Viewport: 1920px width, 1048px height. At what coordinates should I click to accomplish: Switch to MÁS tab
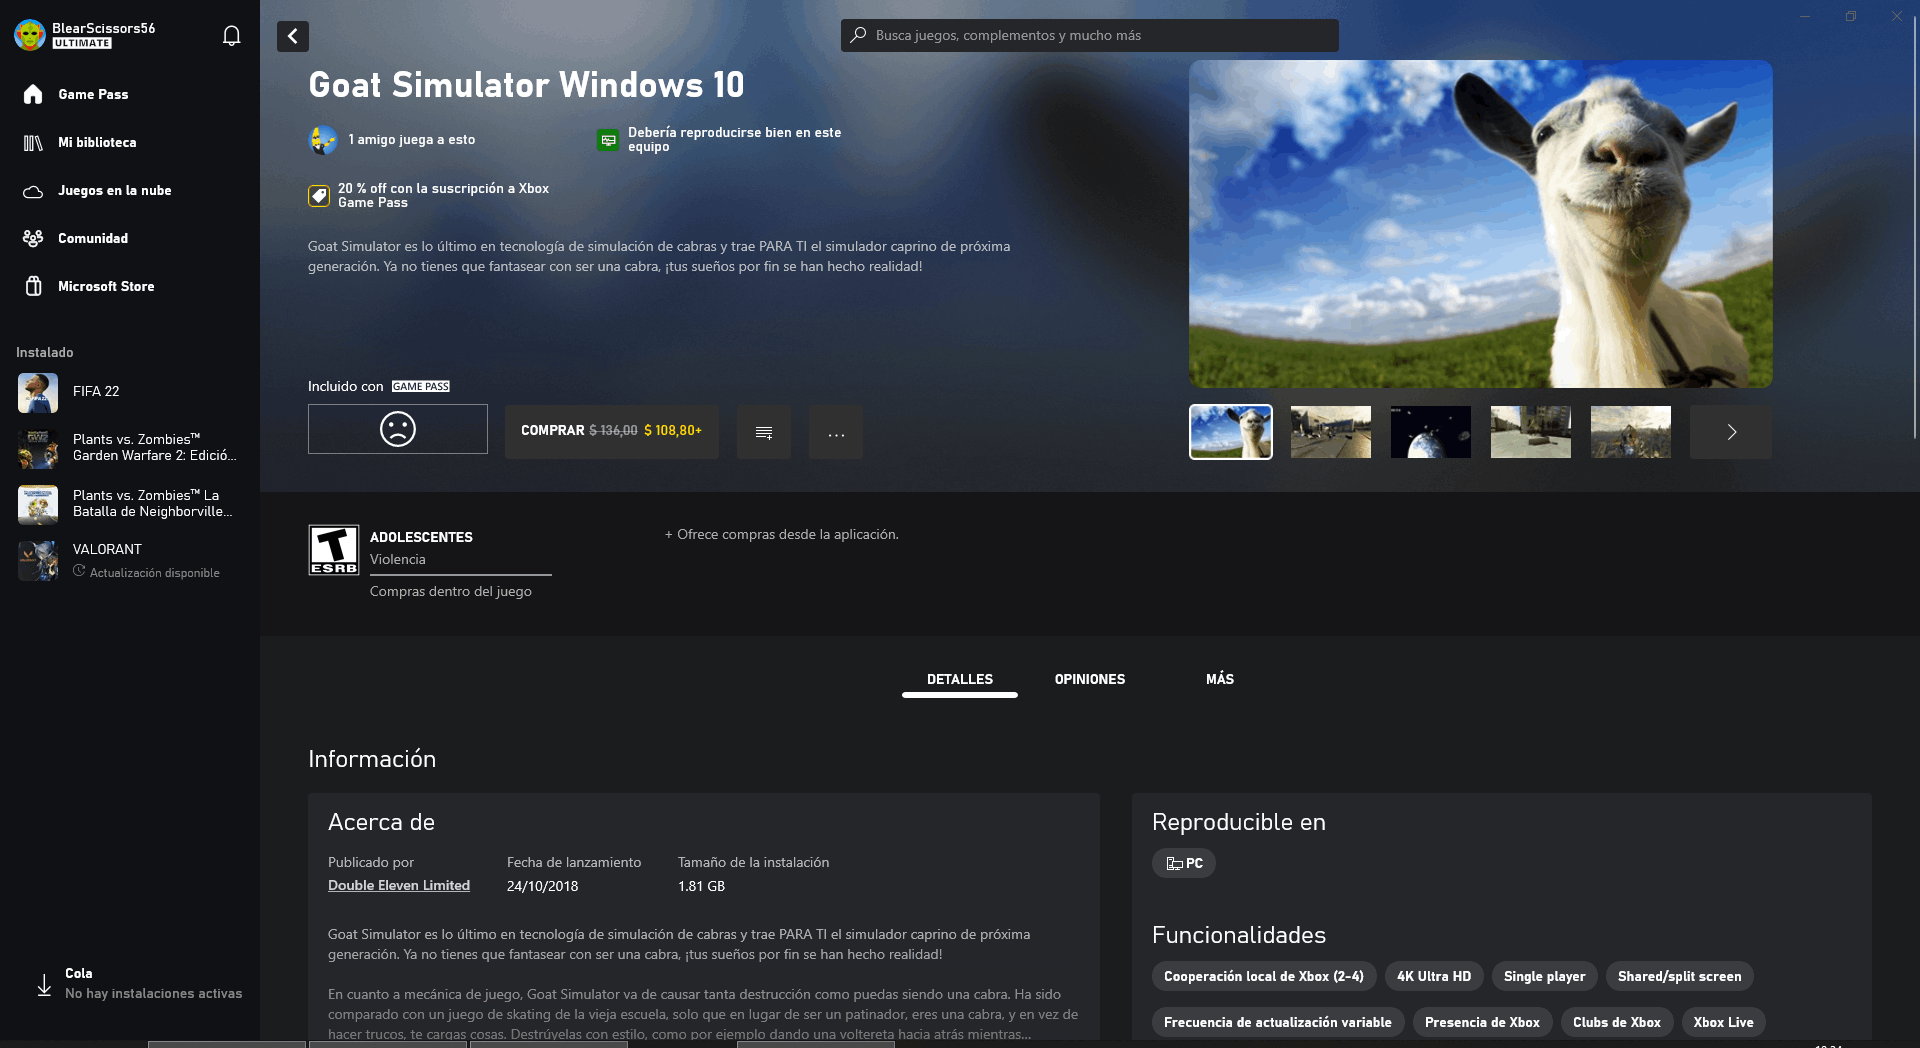(1220, 679)
